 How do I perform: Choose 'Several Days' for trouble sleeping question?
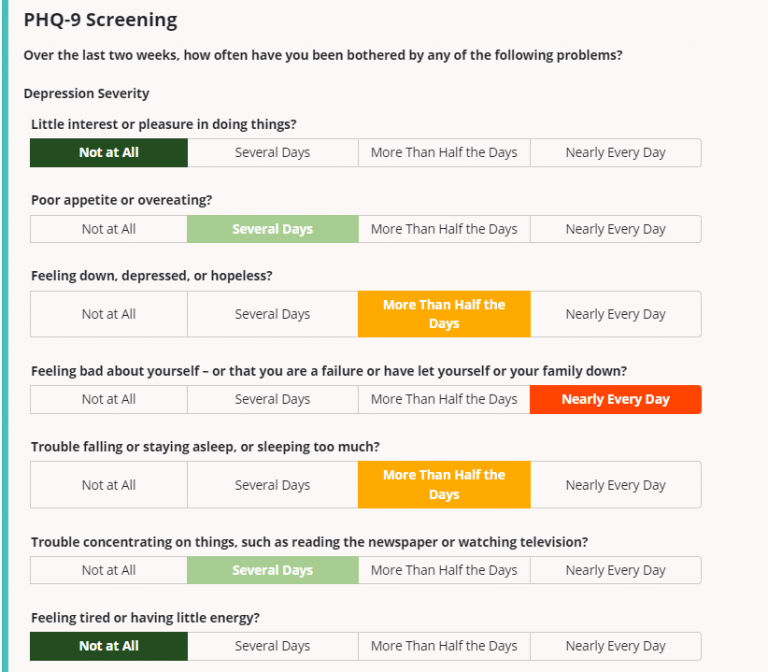coord(273,485)
